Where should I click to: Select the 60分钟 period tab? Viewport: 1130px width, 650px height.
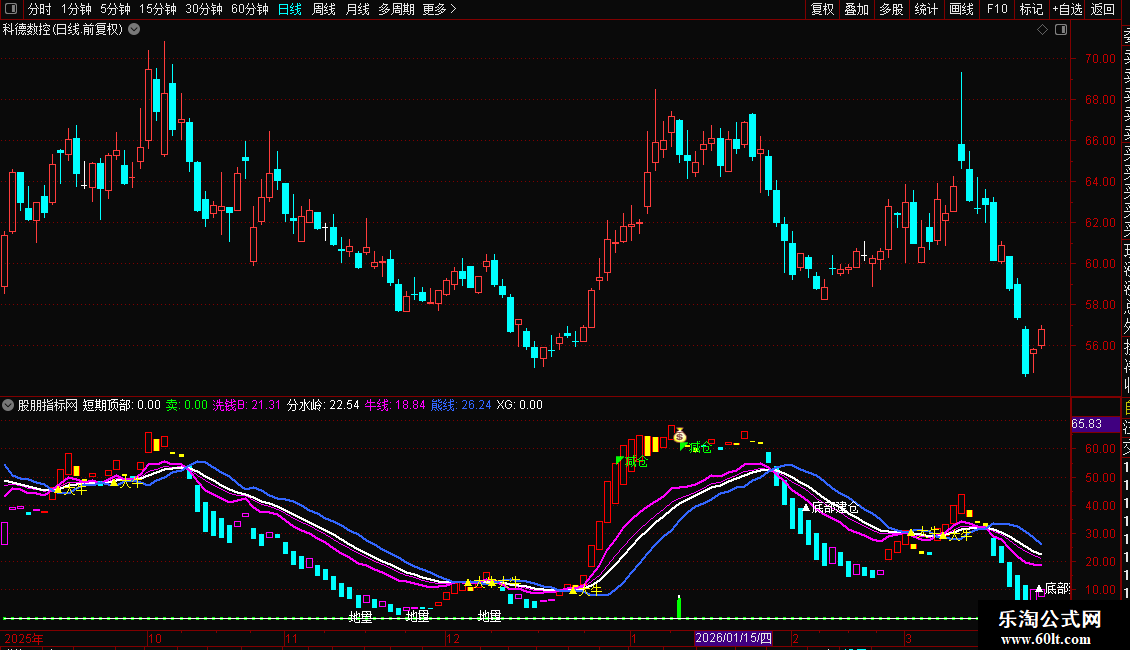pyautogui.click(x=249, y=9)
